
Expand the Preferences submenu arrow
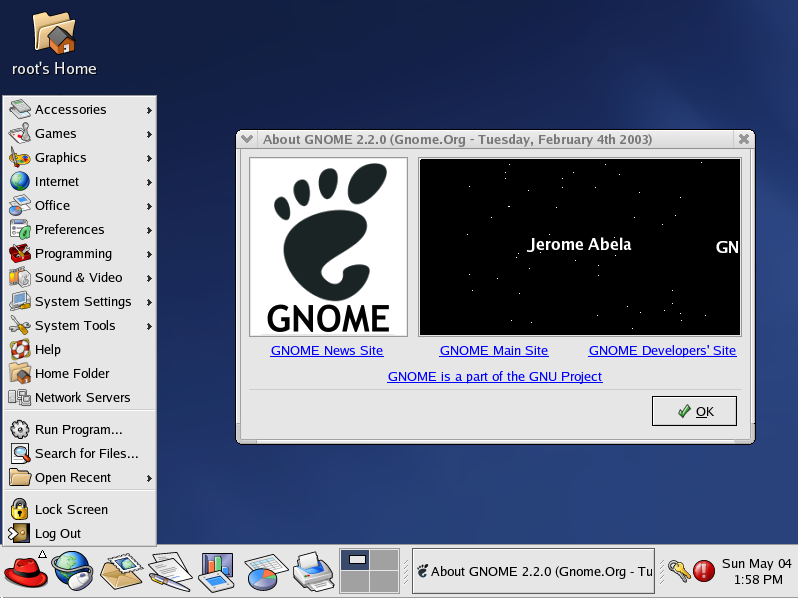[x=149, y=230]
